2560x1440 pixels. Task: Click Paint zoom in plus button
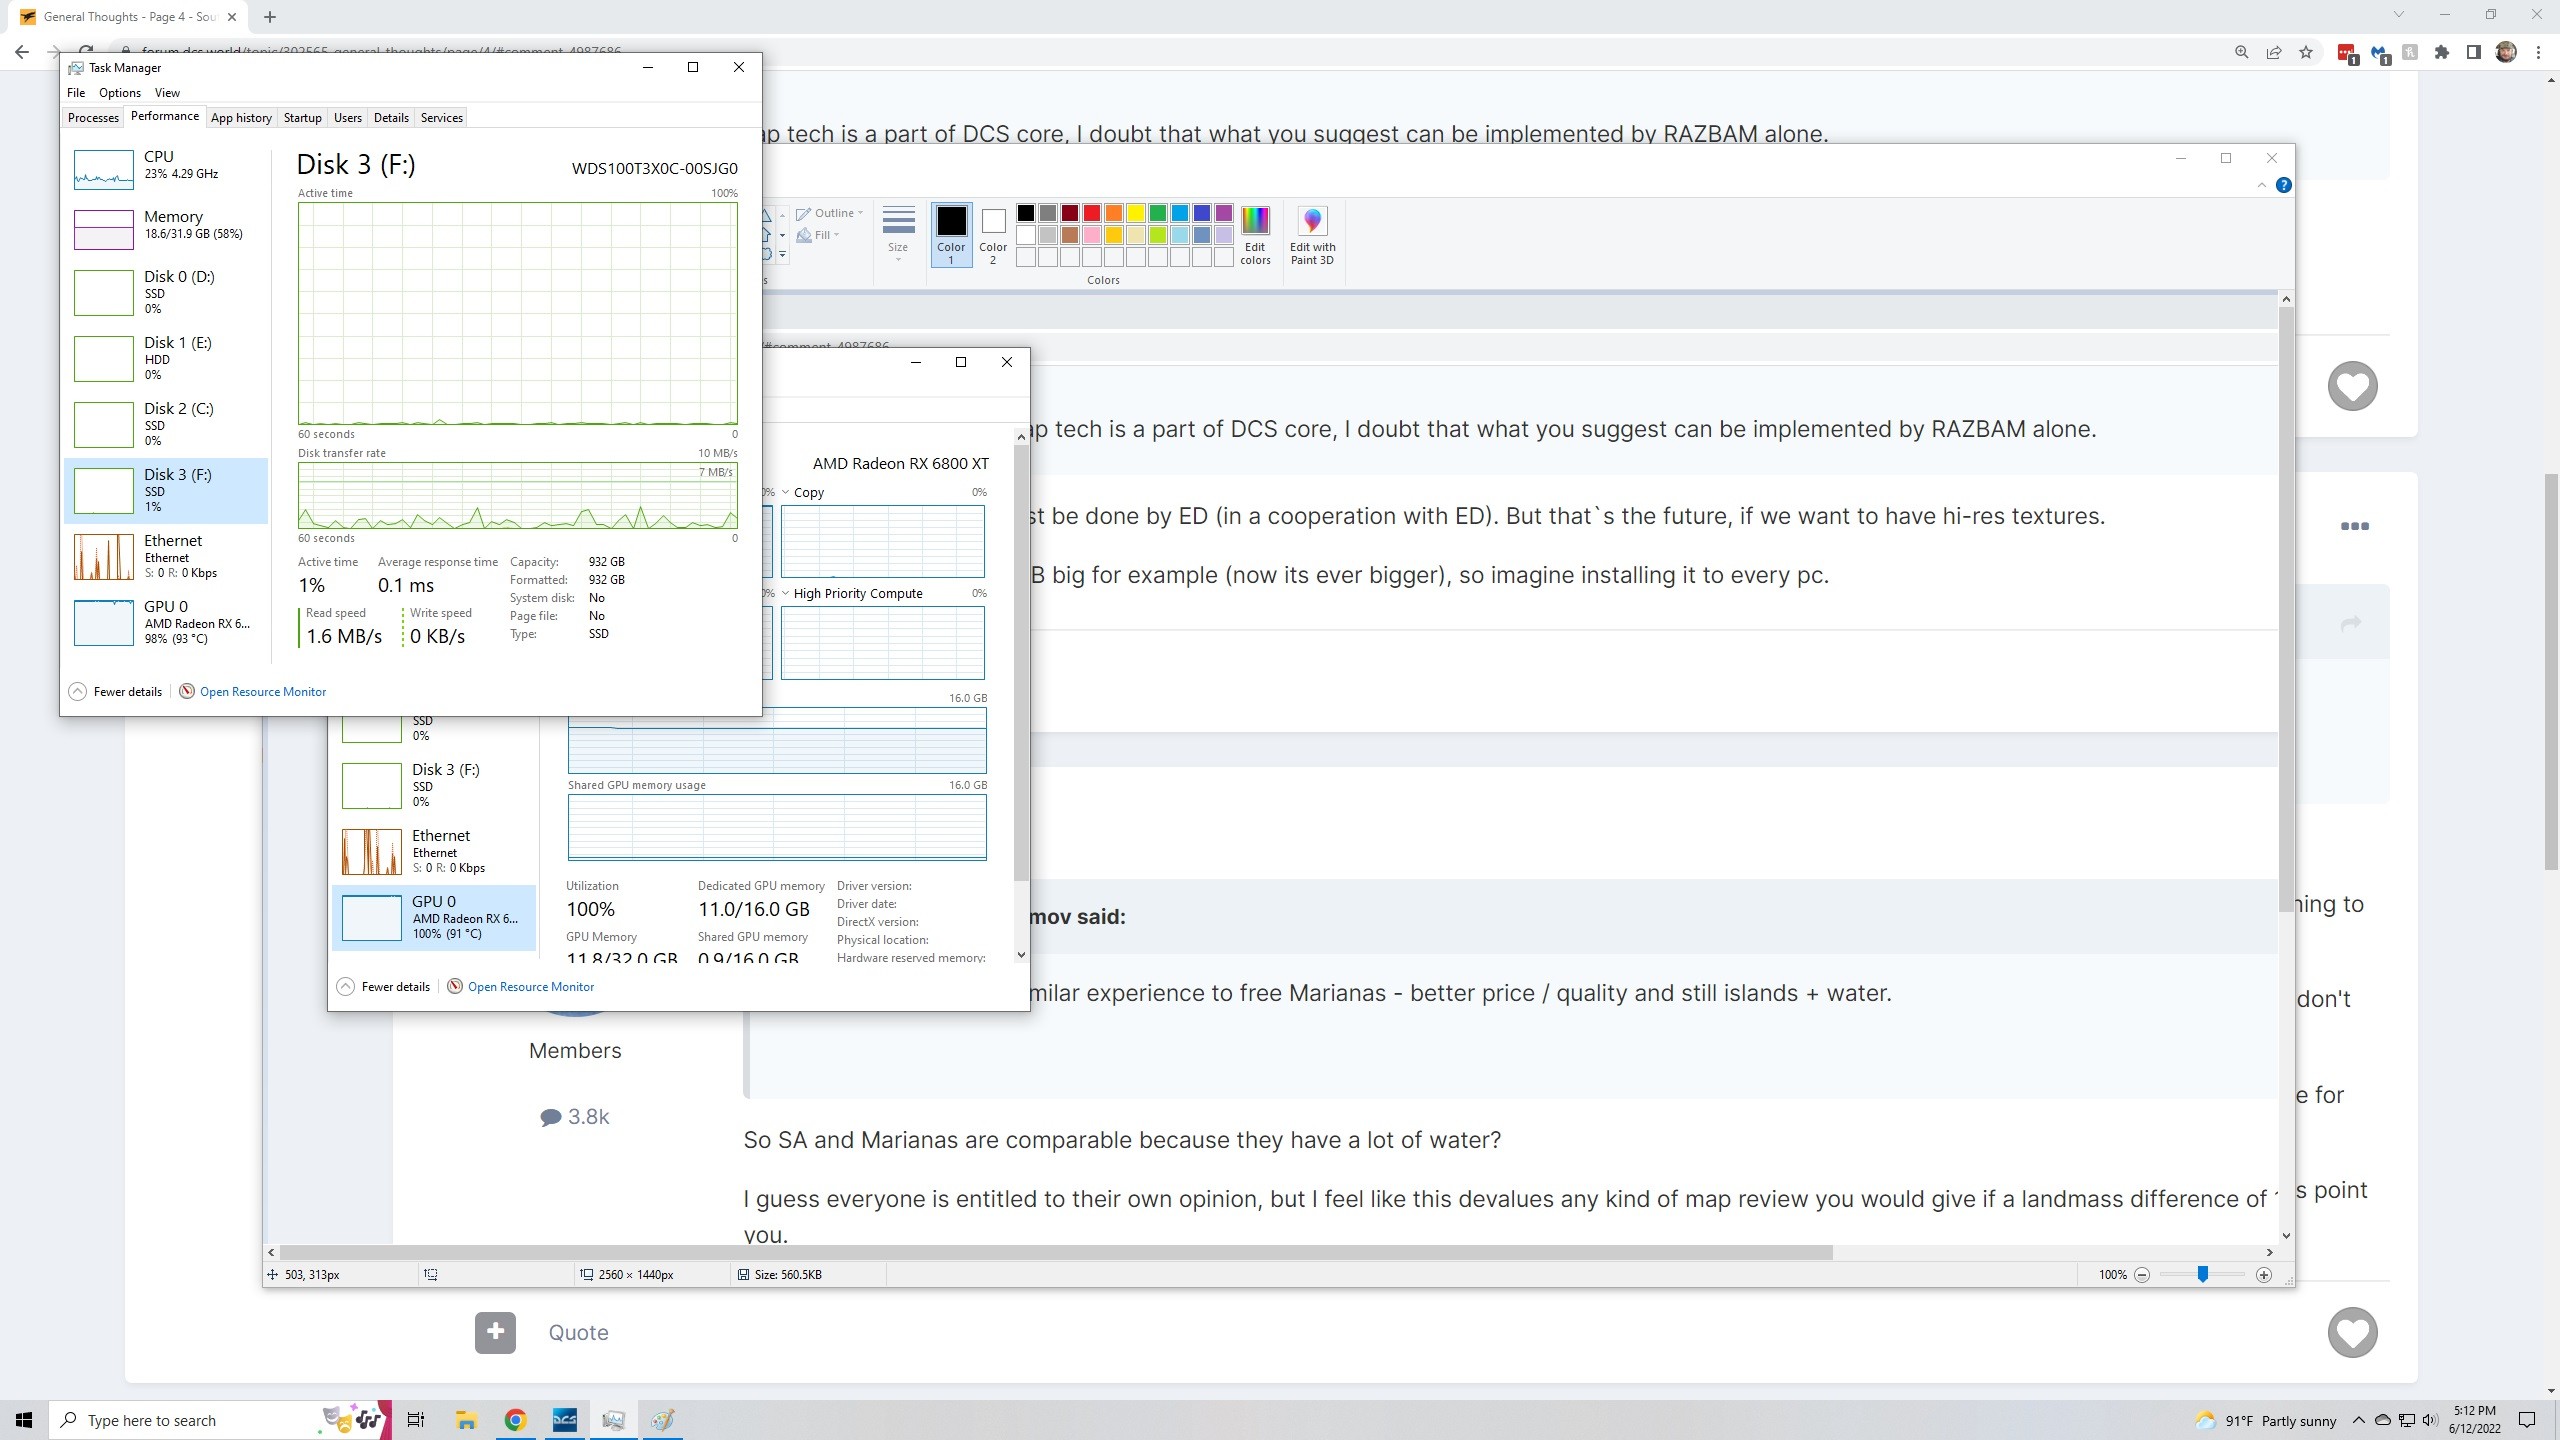click(2264, 1275)
